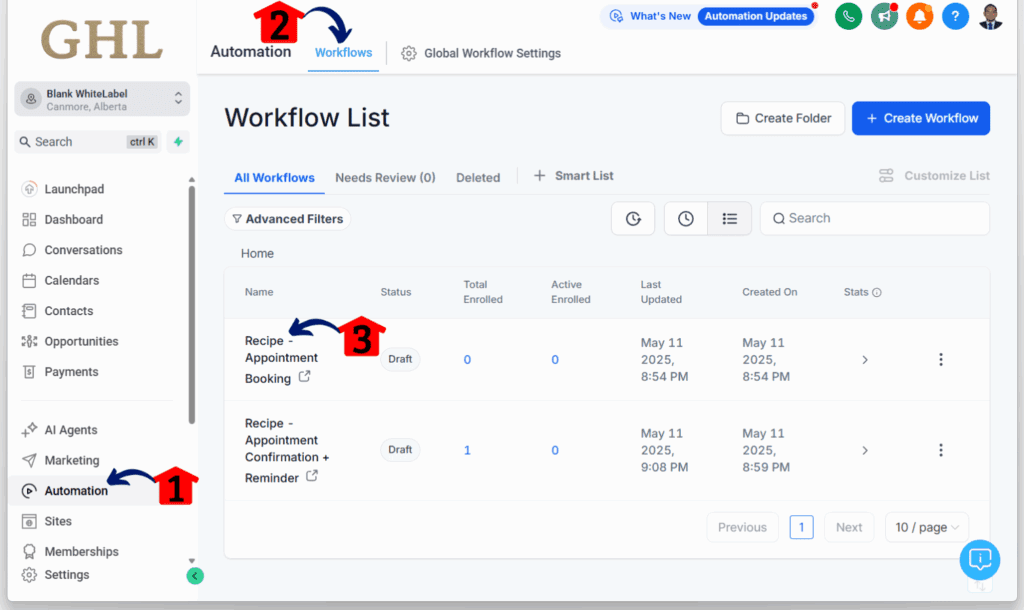
Task: Collapse the sidebar with green arrow button
Action: point(195,575)
